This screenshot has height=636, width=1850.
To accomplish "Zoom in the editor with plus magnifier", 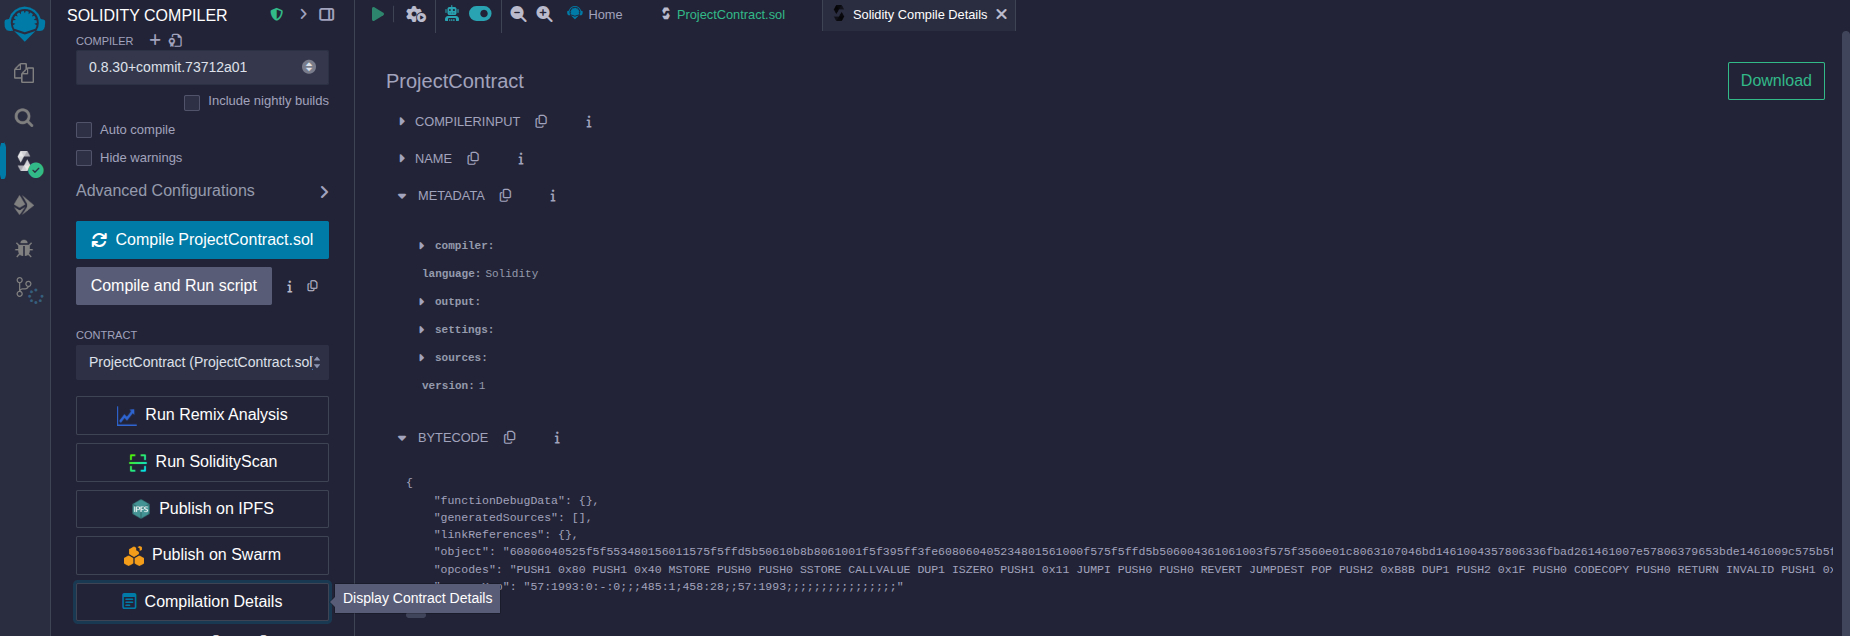I will point(545,14).
